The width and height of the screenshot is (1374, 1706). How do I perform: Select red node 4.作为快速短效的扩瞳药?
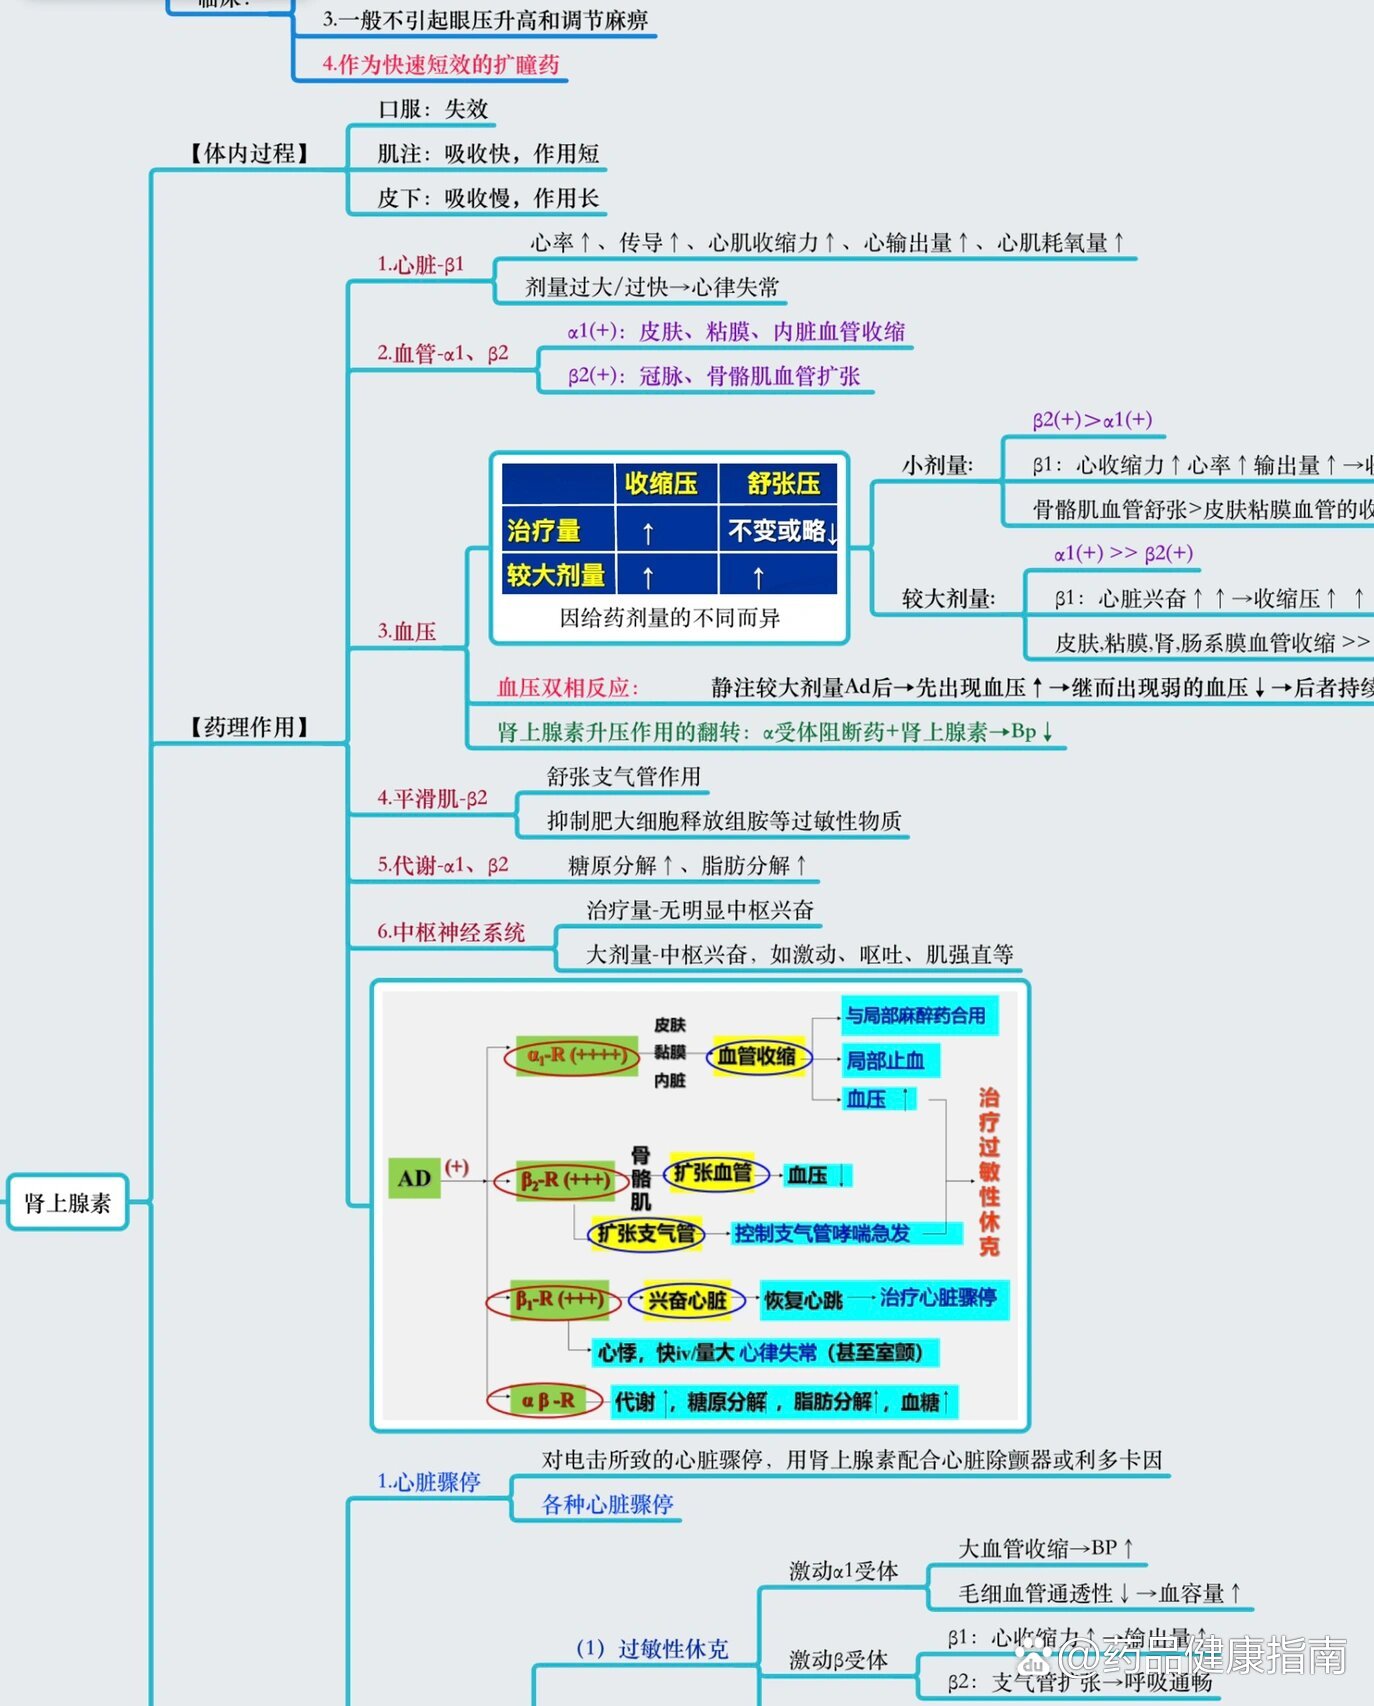440,64
